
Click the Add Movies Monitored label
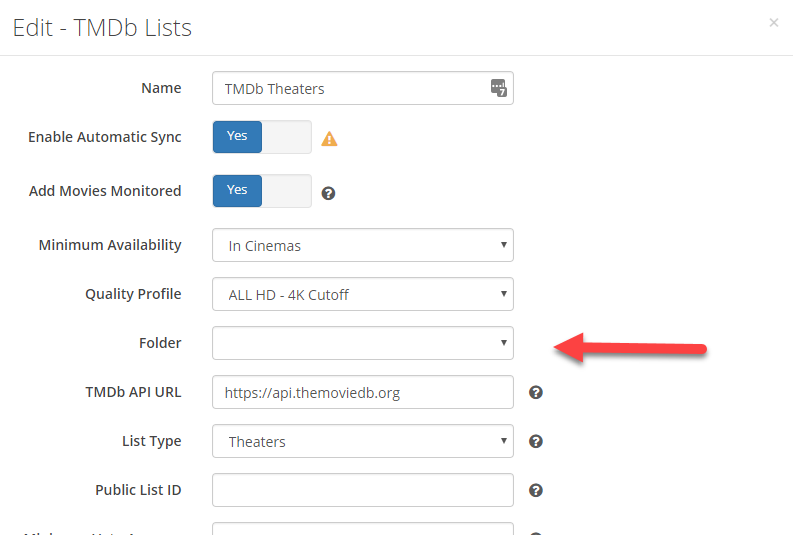point(105,191)
